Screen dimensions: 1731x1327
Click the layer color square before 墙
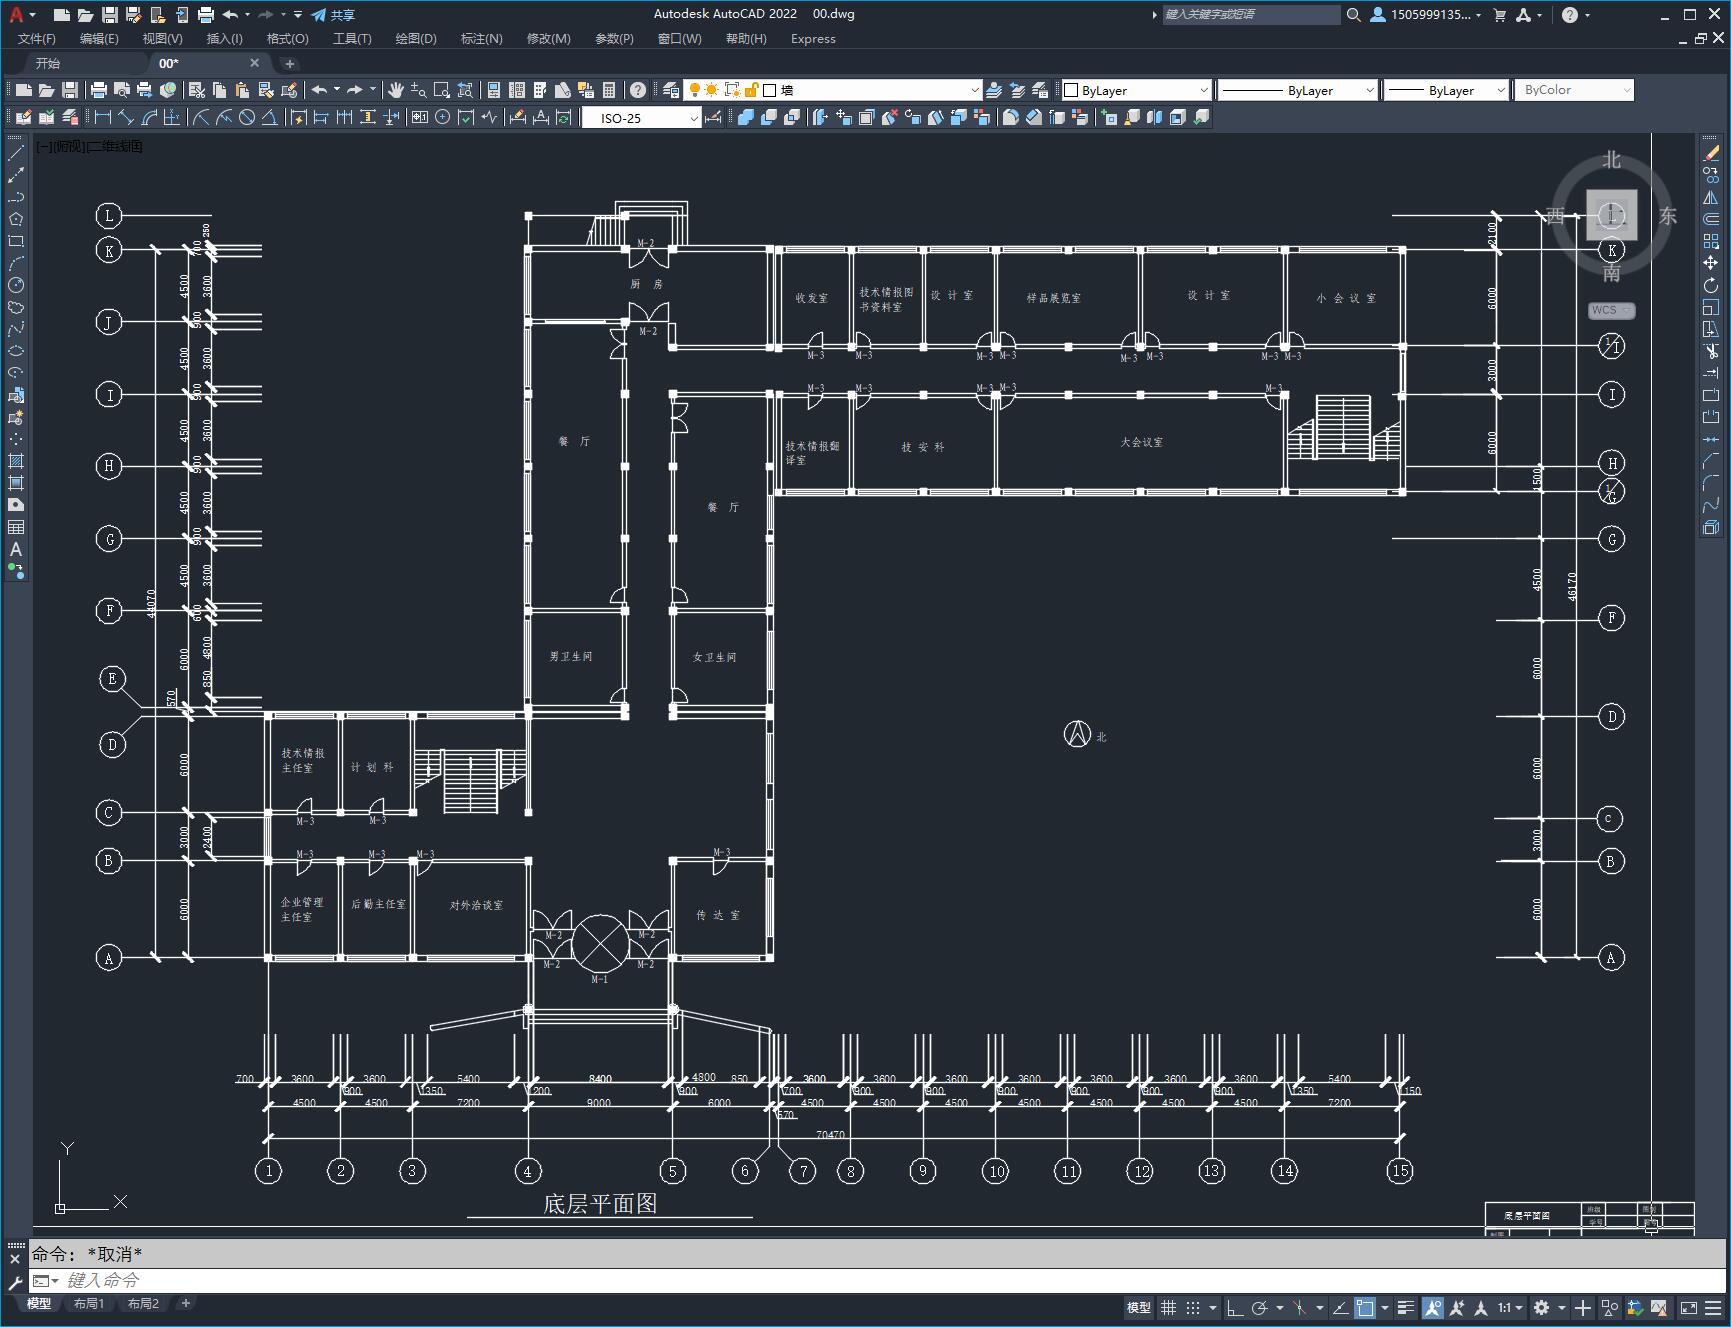pyautogui.click(x=770, y=90)
